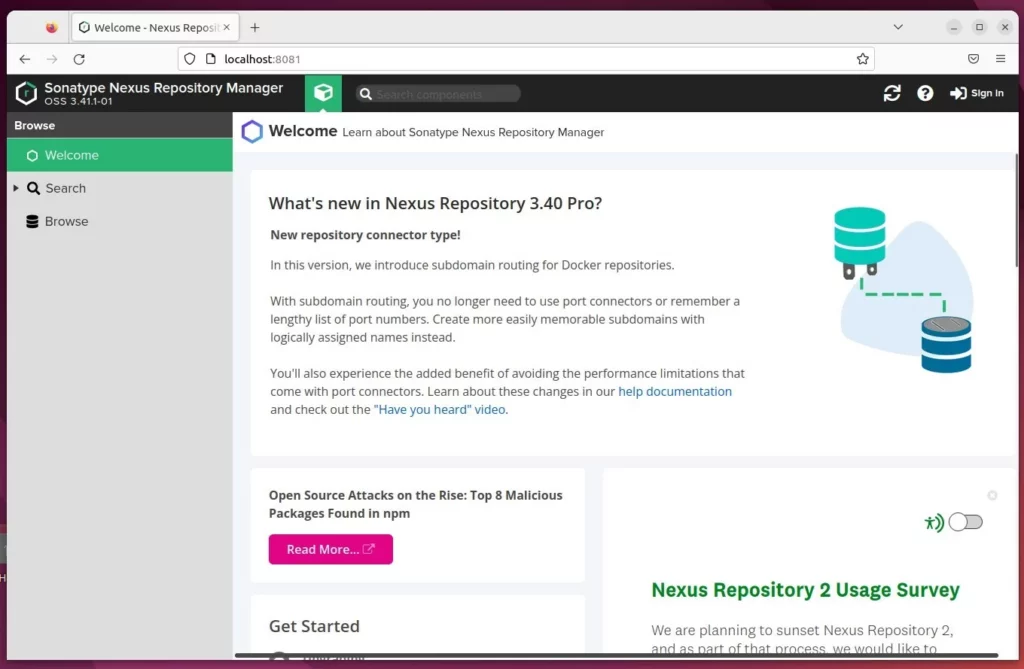Click the "What's new in Nexus Repository 3.40 Pro?" heading
Viewport: 1024px width, 669px height.
click(x=435, y=203)
